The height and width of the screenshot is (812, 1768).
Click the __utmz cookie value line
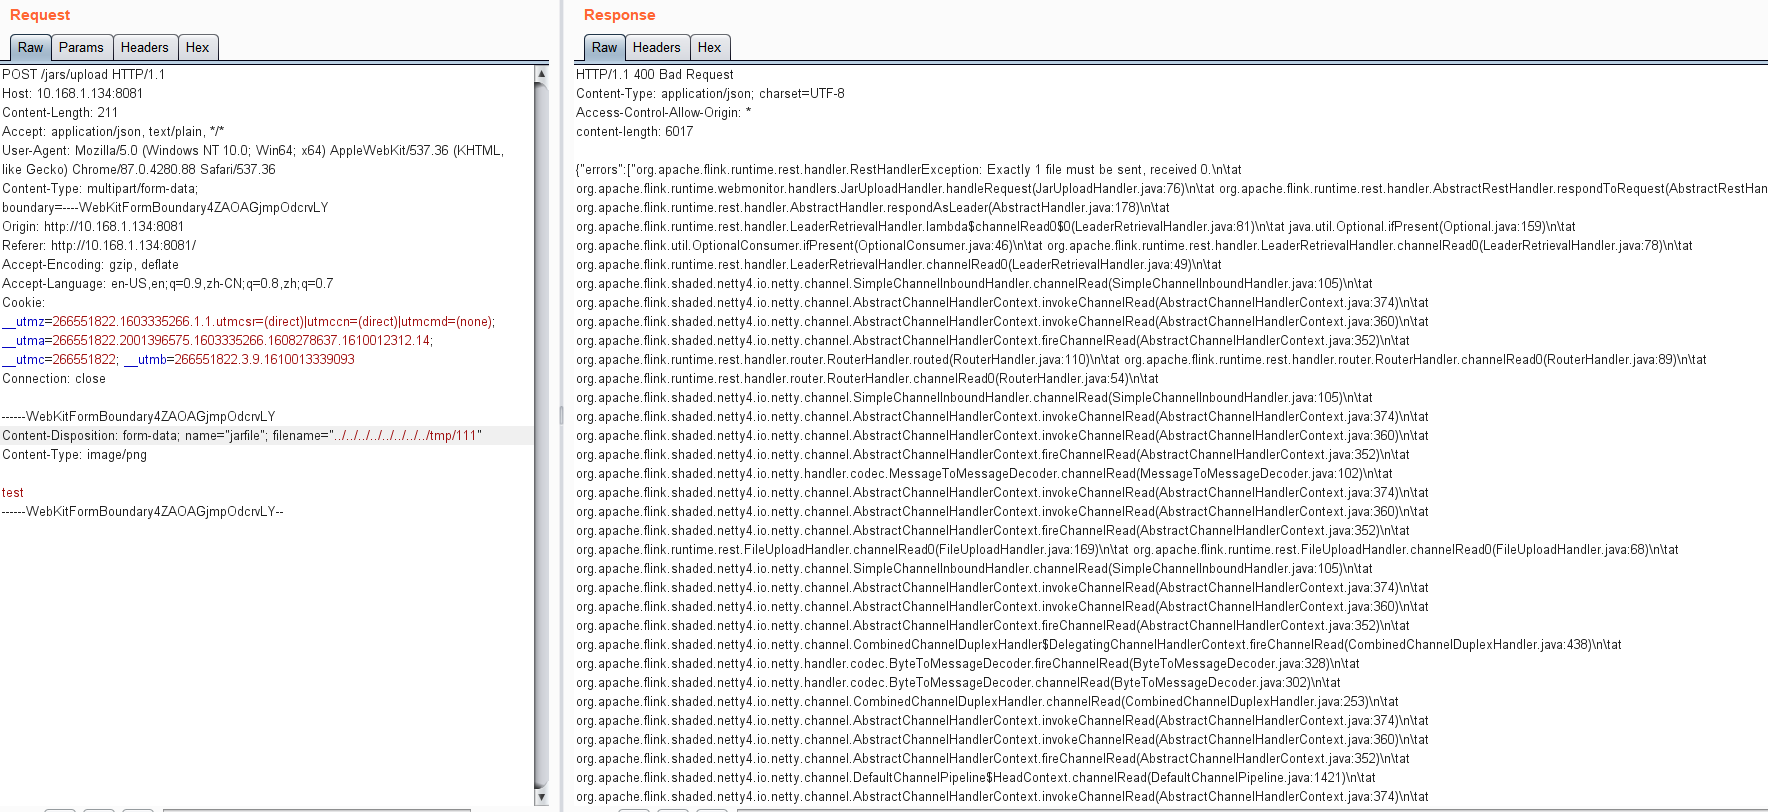pos(249,321)
